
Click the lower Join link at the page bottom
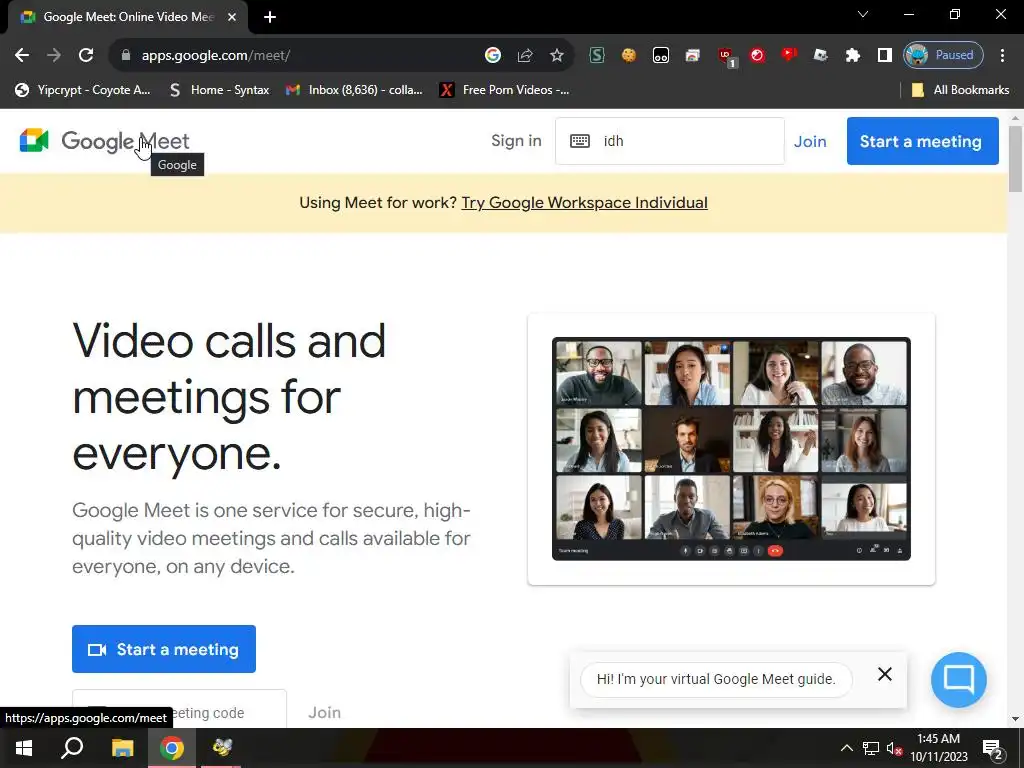pyautogui.click(x=325, y=712)
